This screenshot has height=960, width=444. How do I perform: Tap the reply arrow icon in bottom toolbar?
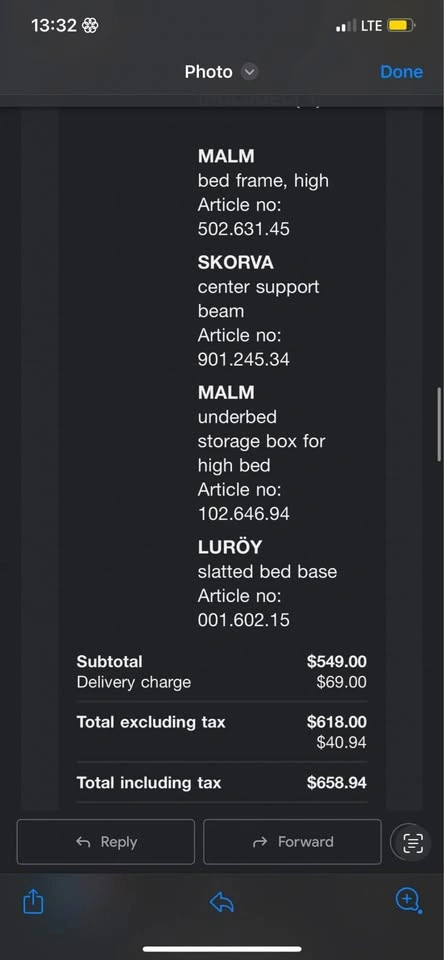[222, 902]
